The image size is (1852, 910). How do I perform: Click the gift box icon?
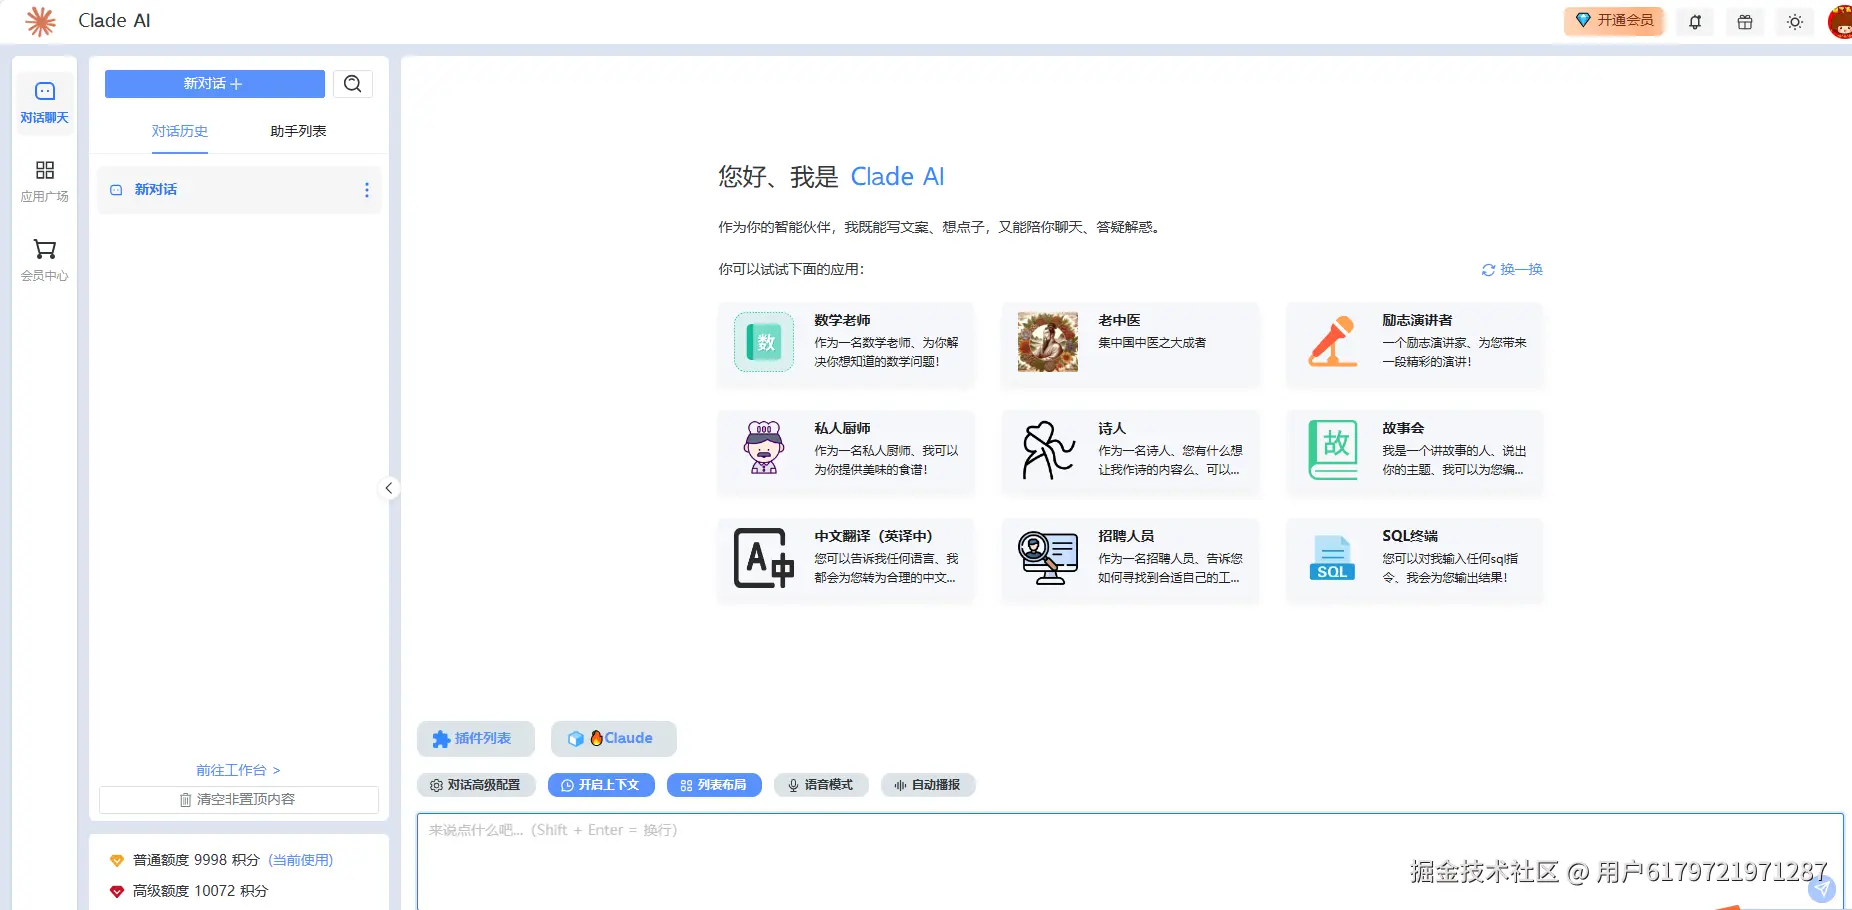pos(1745,22)
